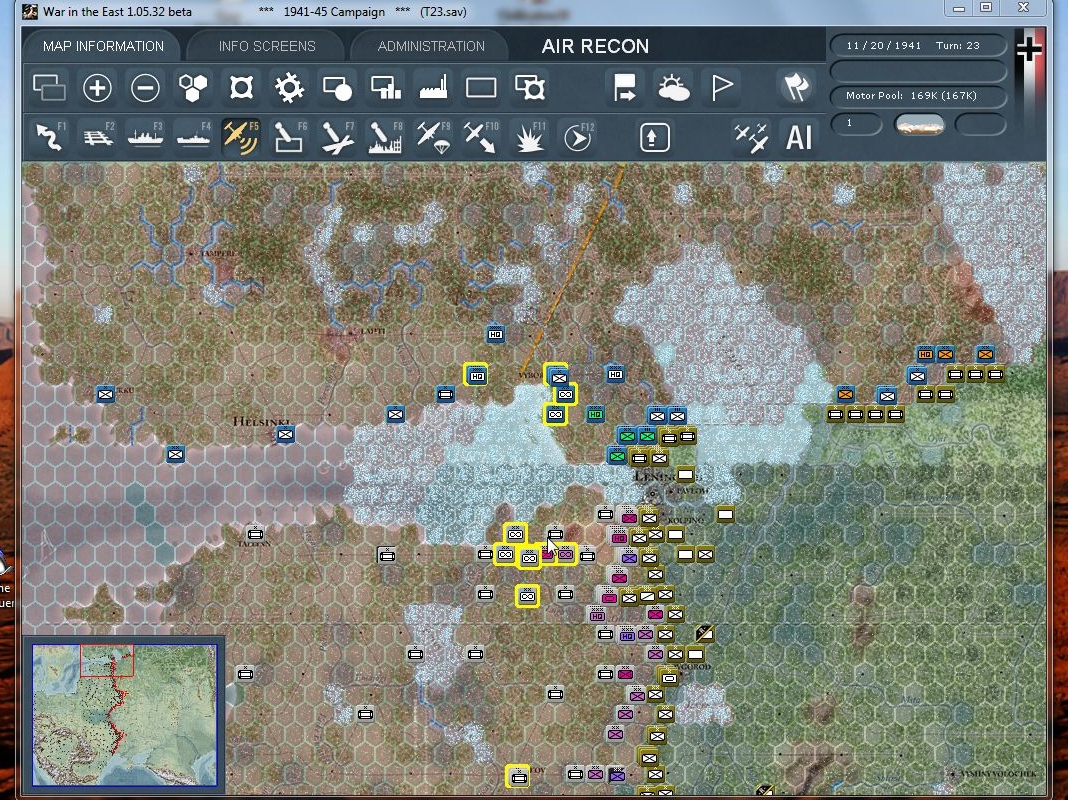This screenshot has height=800, width=1068.
Task: Select bomb unit F6 mode icon
Action: 289,137
